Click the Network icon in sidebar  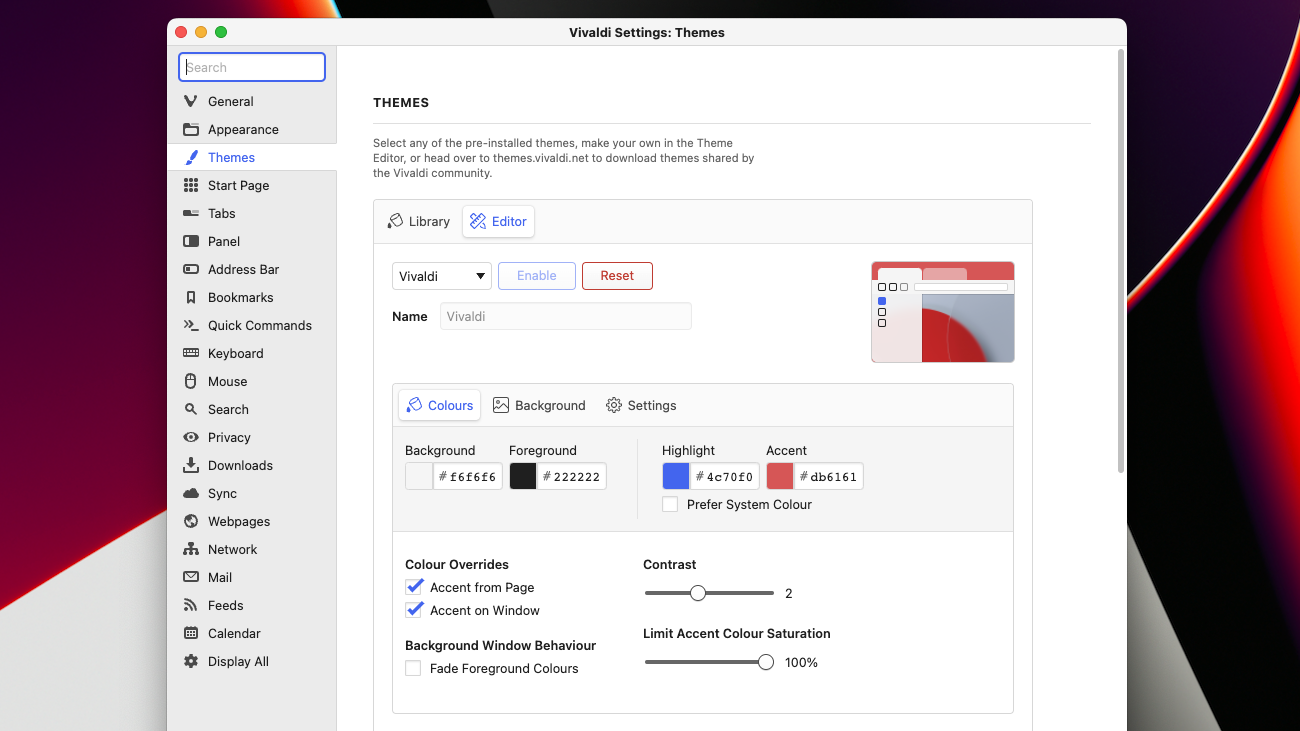click(190, 549)
